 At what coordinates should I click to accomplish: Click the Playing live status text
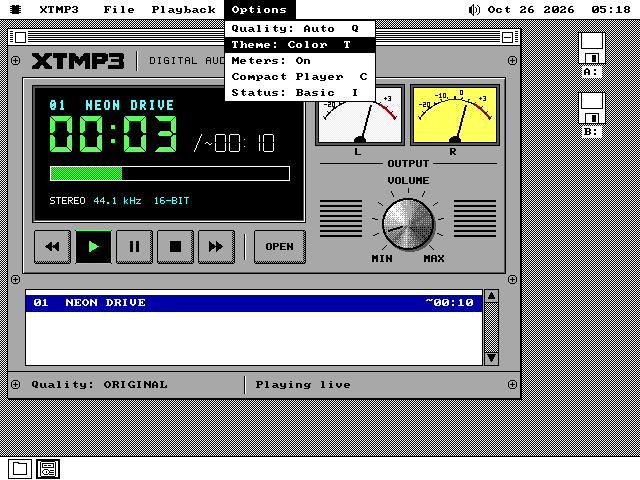pyautogui.click(x=303, y=384)
